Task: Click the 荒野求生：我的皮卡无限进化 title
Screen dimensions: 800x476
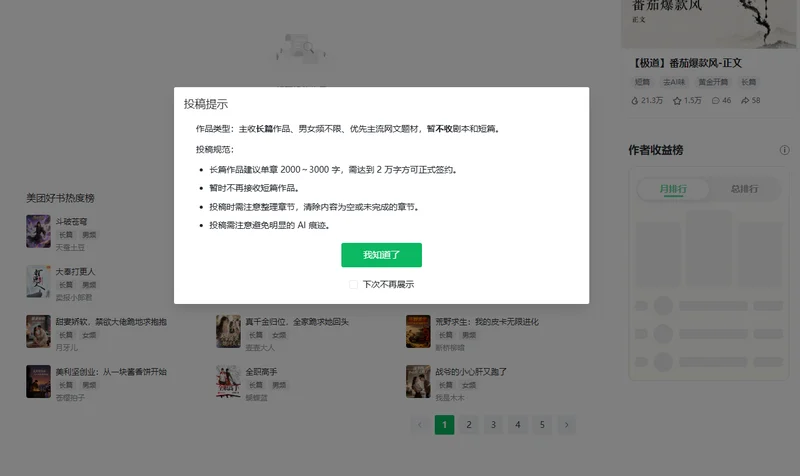Action: point(487,321)
